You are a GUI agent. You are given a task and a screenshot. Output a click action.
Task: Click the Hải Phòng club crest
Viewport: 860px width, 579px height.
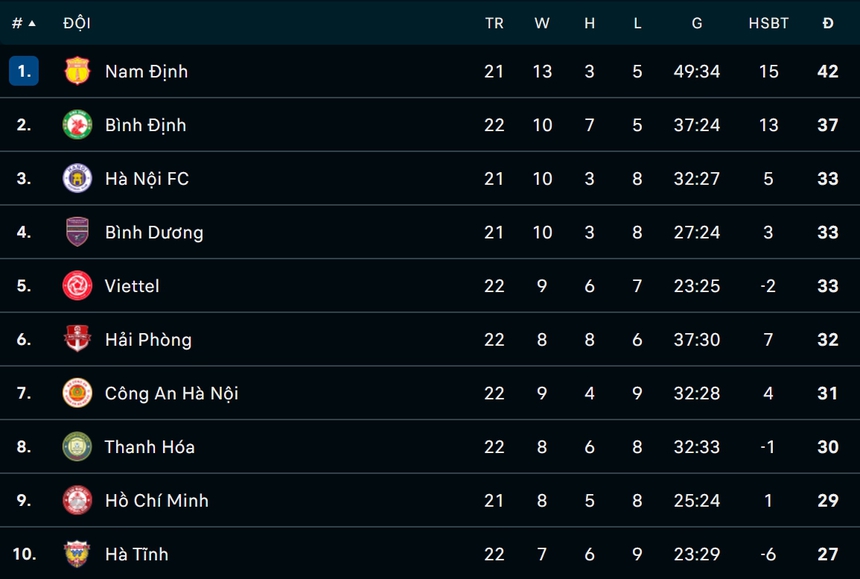tap(77, 339)
